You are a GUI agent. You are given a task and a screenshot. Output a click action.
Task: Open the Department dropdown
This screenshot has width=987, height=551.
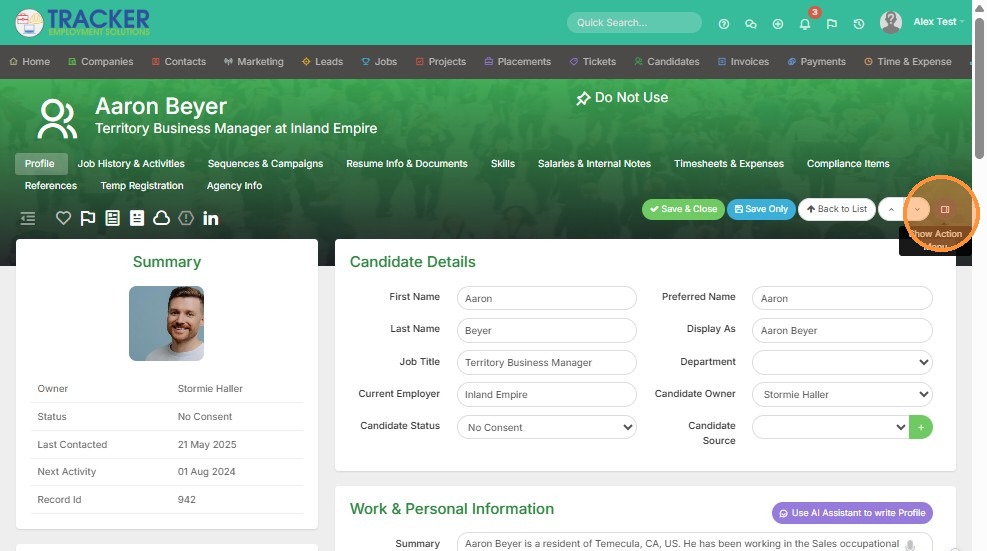pyautogui.click(x=842, y=362)
